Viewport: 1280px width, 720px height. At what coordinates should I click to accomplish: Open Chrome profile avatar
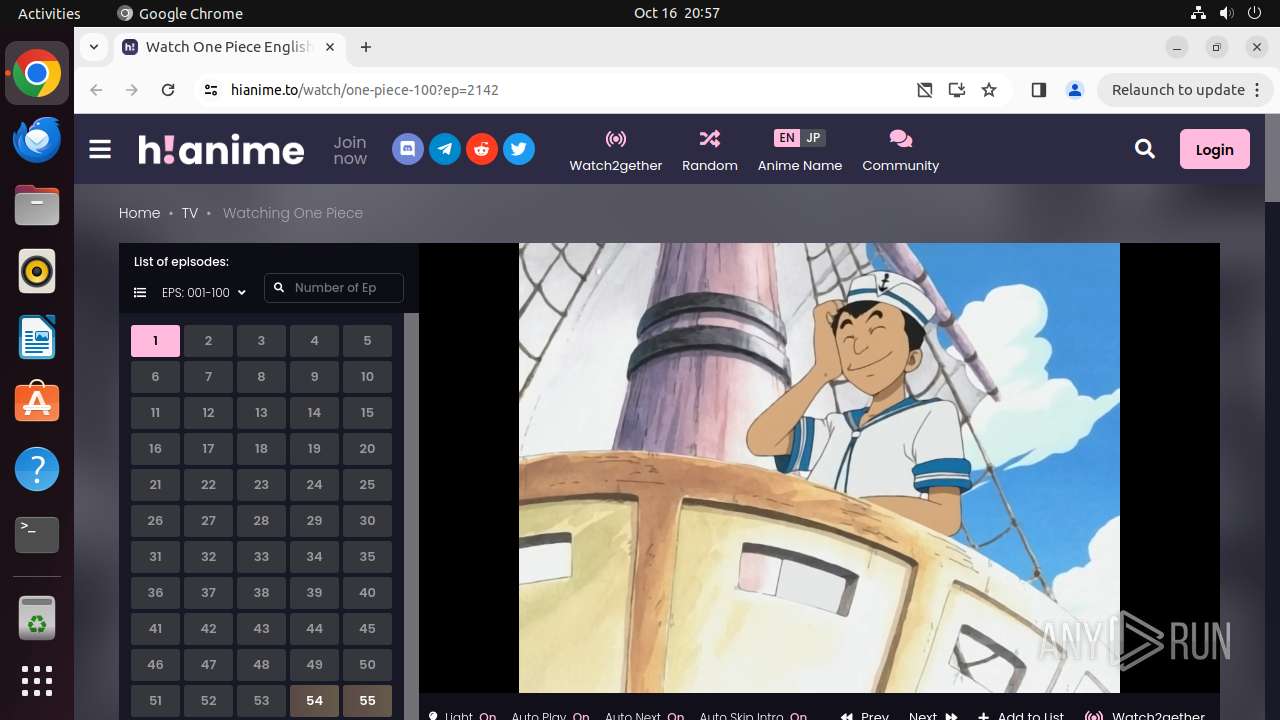click(1075, 90)
